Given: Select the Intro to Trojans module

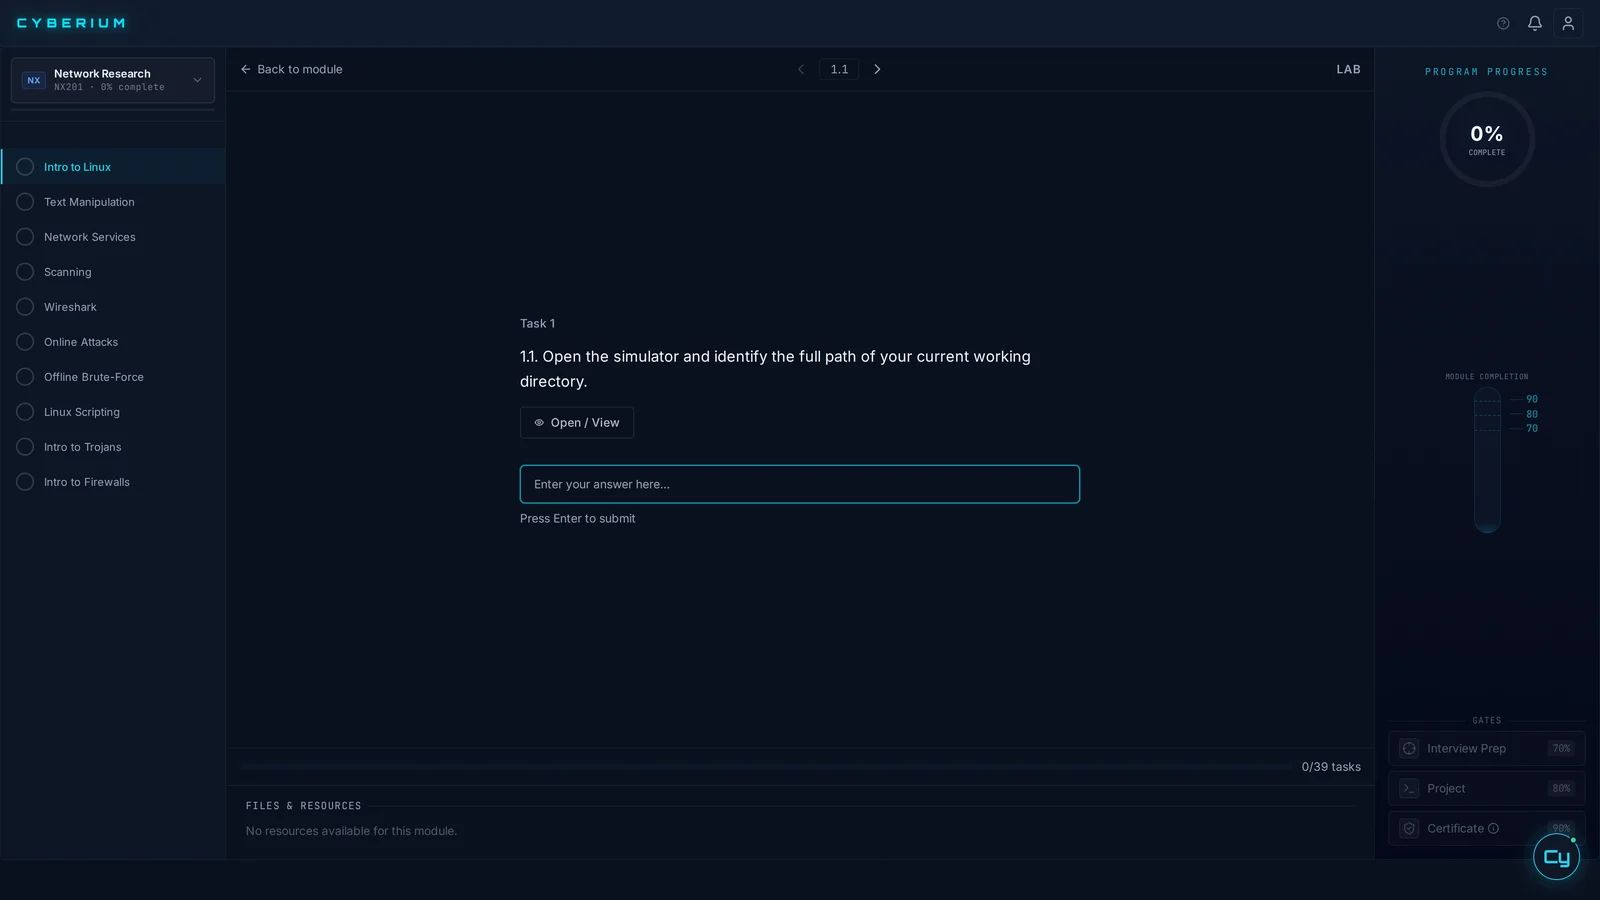Looking at the screenshot, I should [113, 447].
